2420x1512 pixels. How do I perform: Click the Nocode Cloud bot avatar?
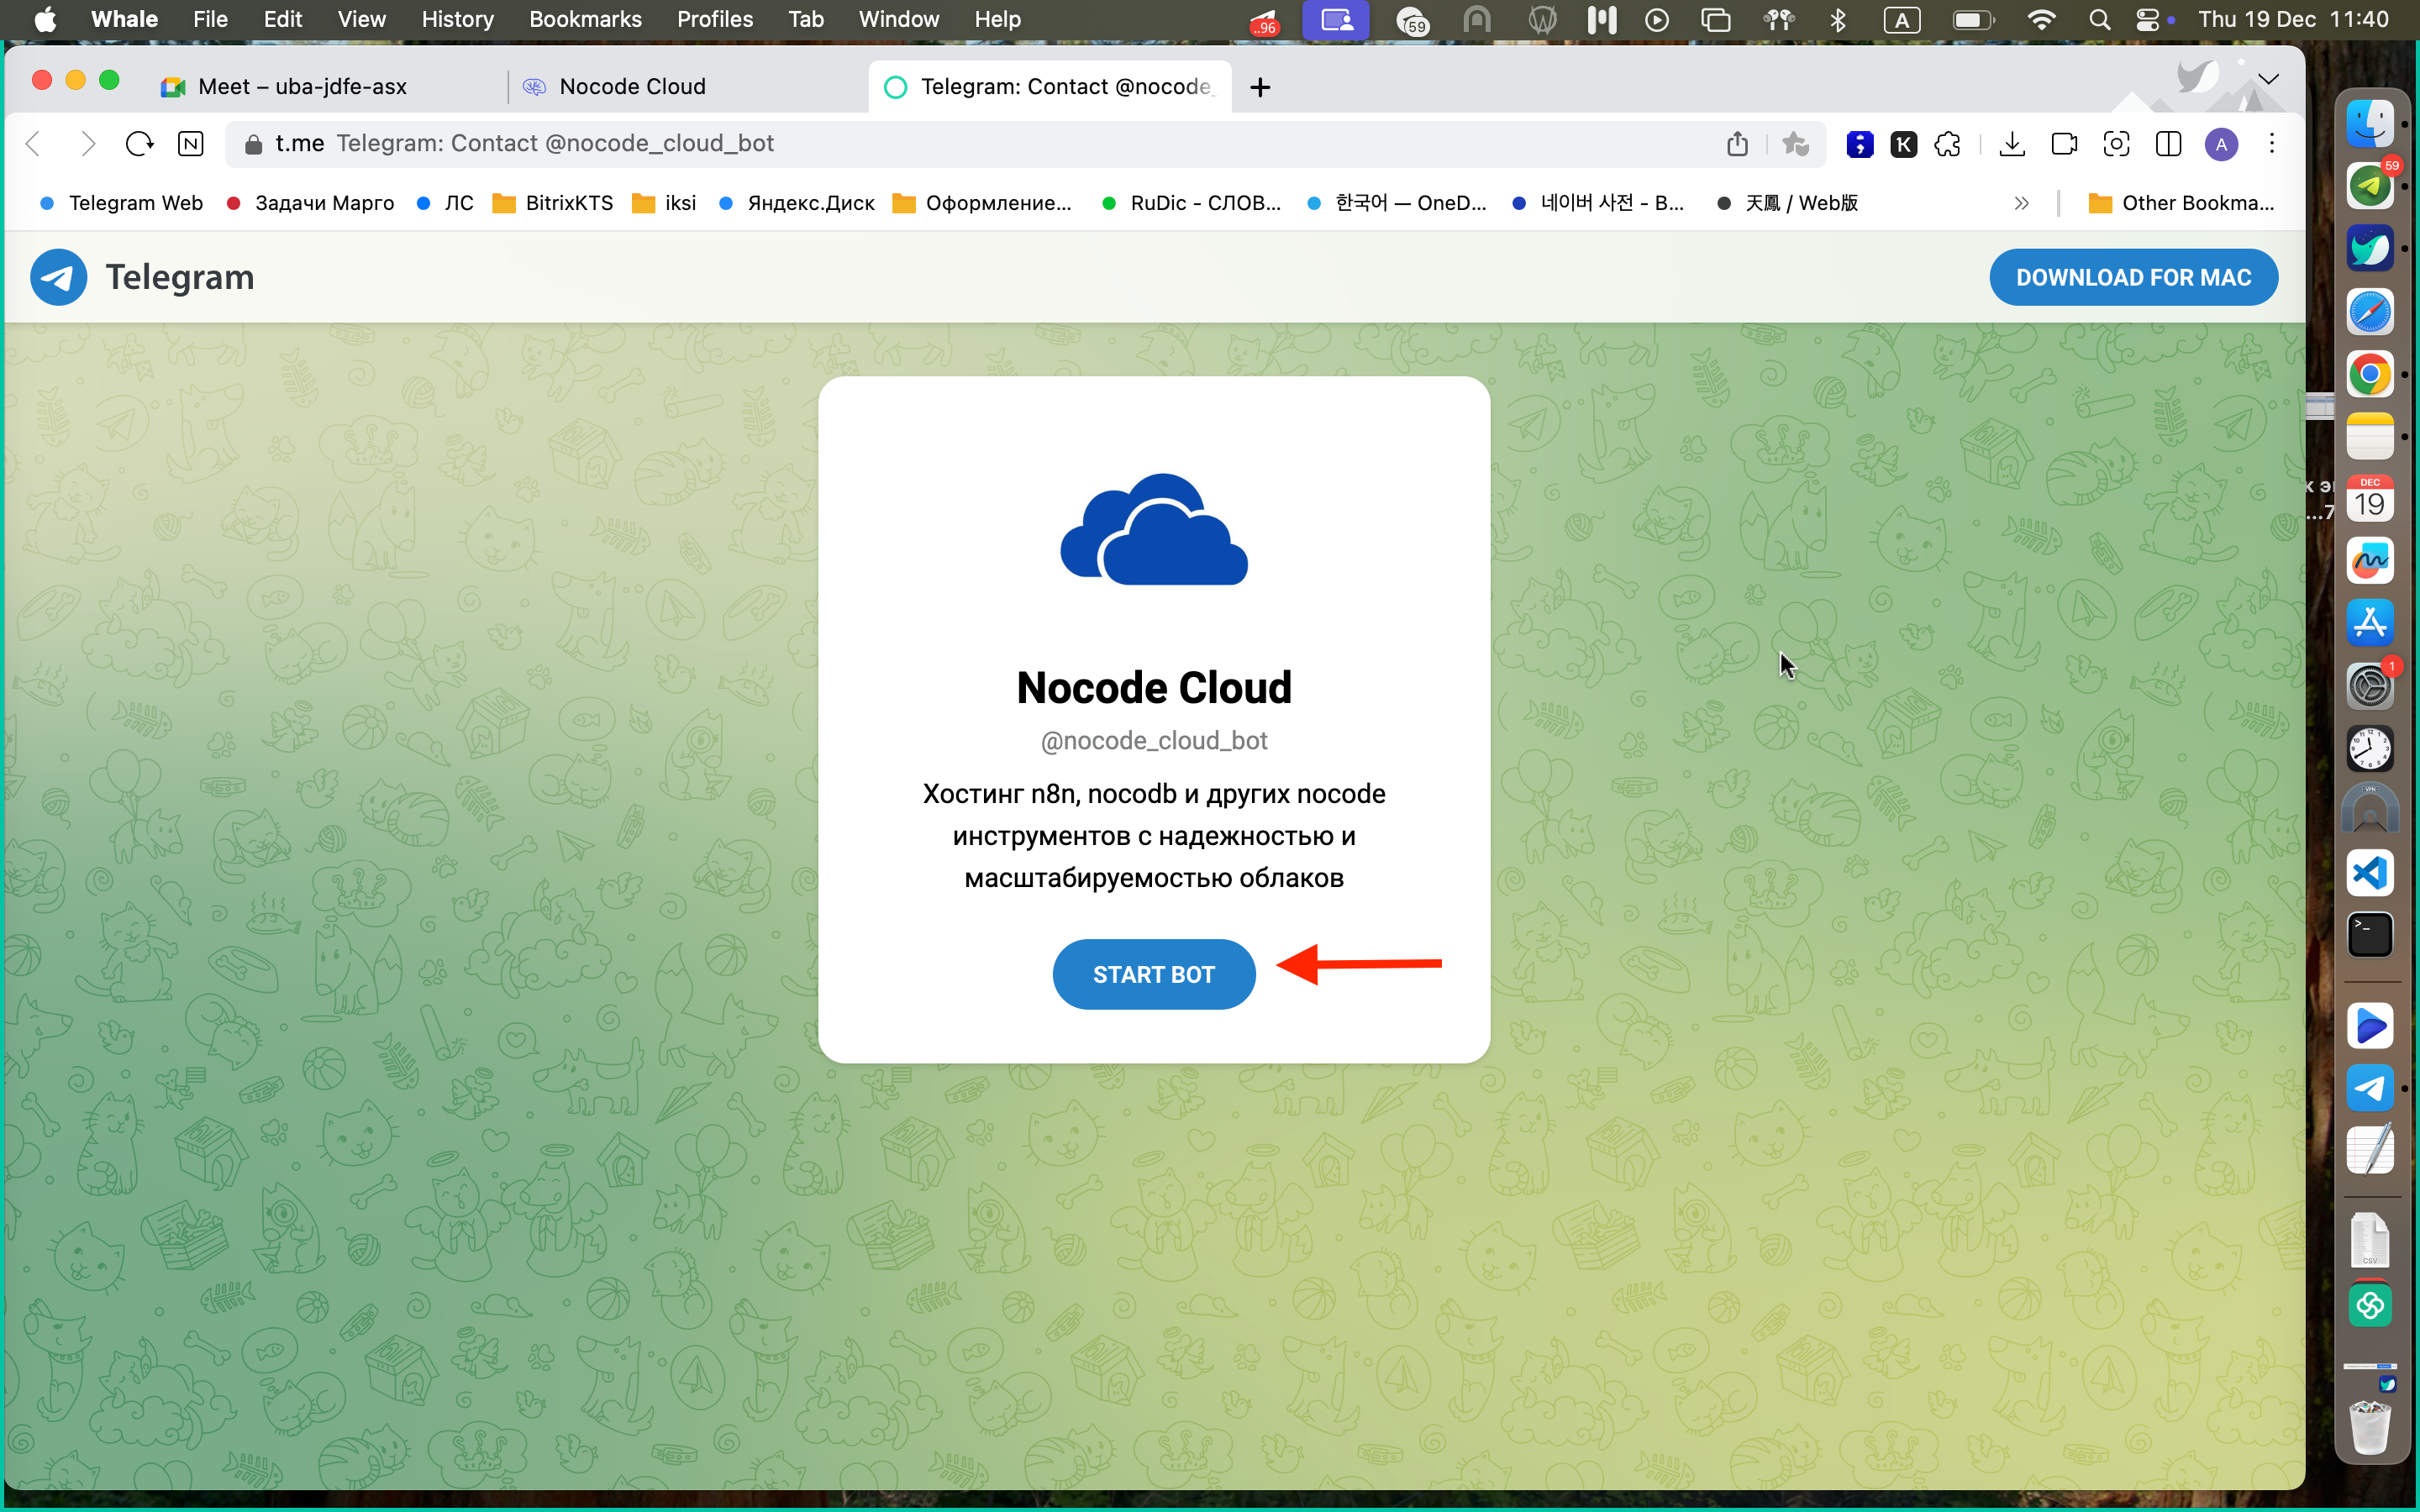point(1154,529)
